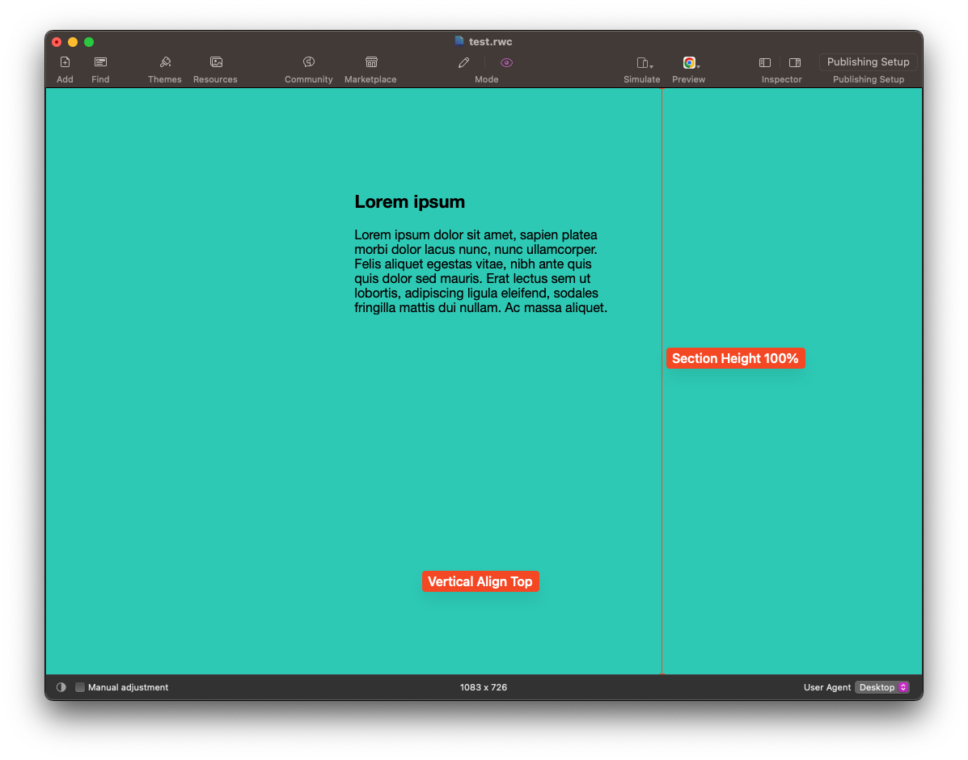Show the Inspector panel
Viewport: 968px width, 760px height.
[766, 62]
